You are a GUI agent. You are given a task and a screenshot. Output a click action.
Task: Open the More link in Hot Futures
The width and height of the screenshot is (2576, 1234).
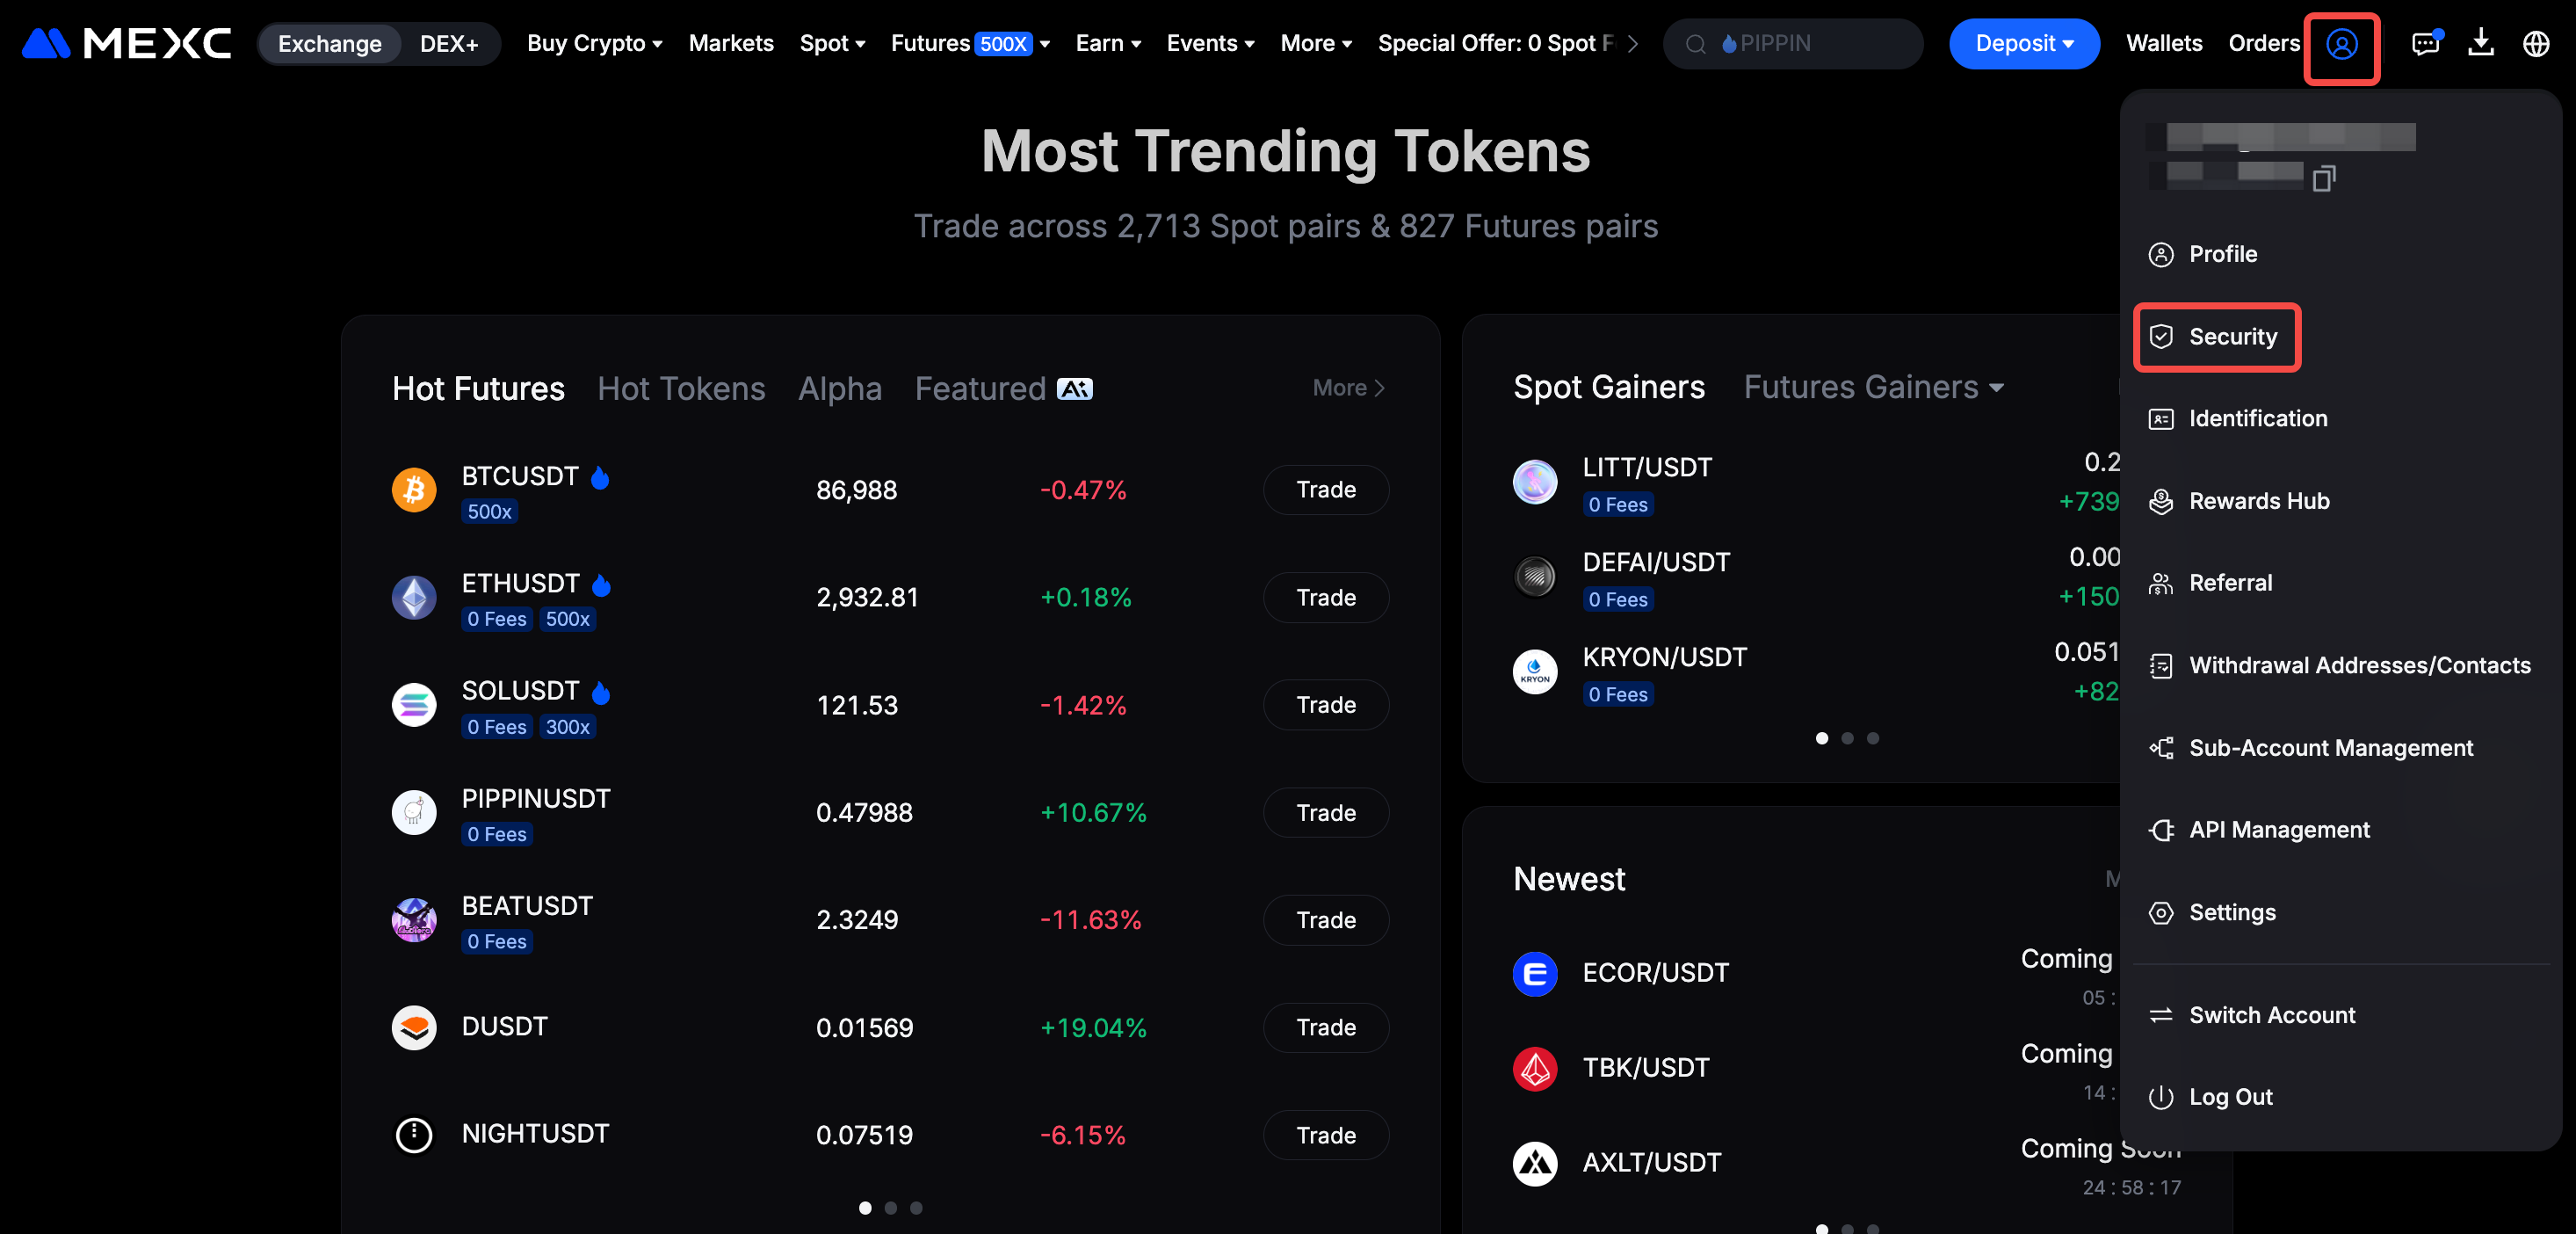pyautogui.click(x=1348, y=388)
